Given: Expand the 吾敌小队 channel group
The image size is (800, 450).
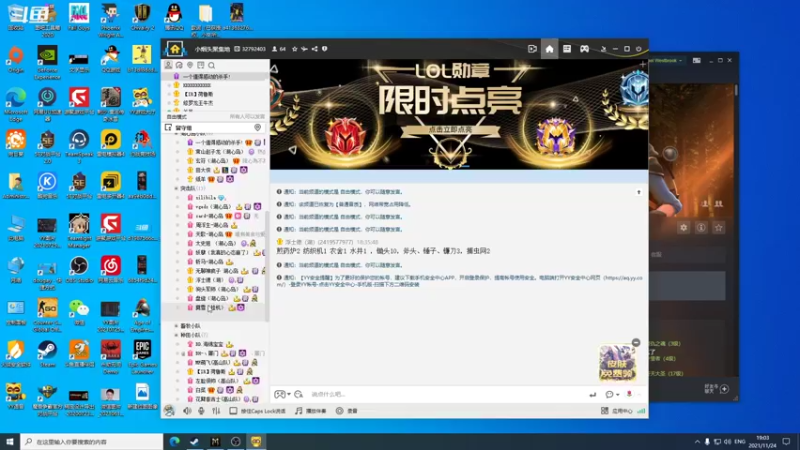Looking at the screenshot, I should (177, 326).
